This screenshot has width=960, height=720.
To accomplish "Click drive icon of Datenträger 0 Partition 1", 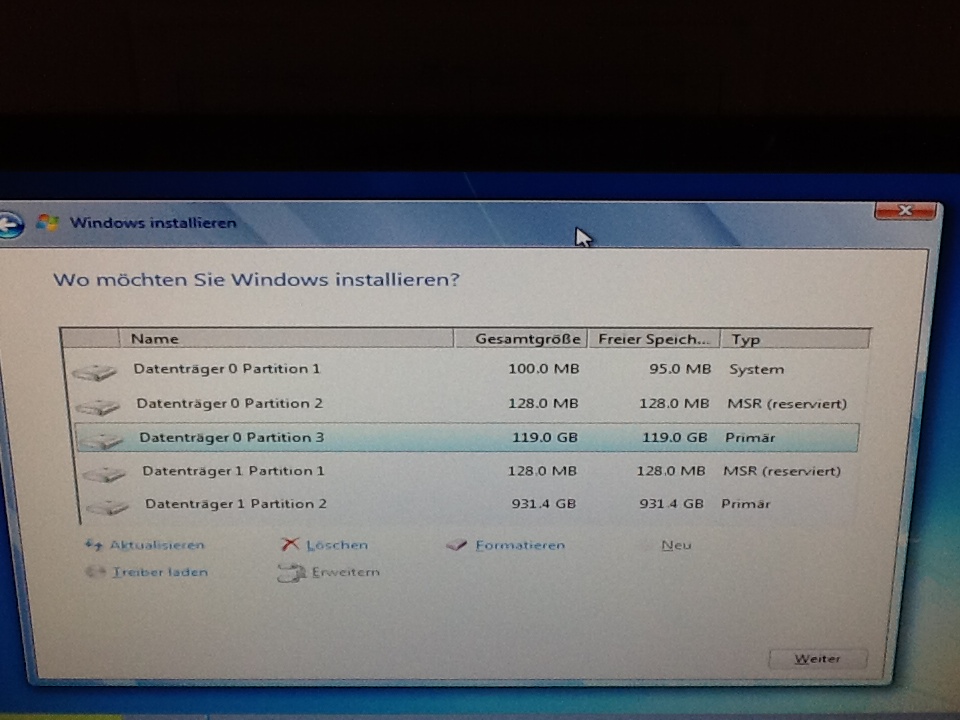I will pos(94,372).
